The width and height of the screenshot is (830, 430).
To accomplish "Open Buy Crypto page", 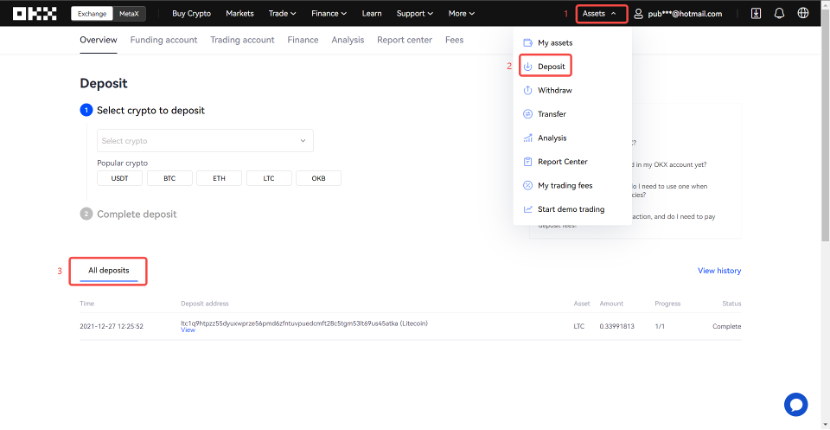I will click(191, 14).
